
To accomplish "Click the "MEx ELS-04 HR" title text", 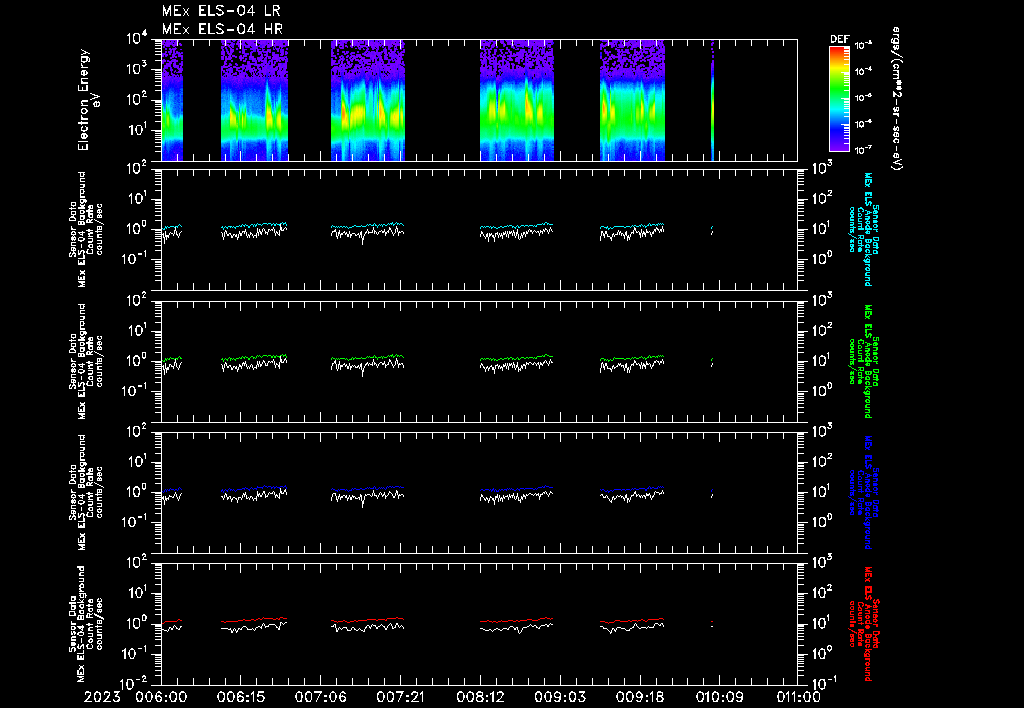I will (222, 29).
